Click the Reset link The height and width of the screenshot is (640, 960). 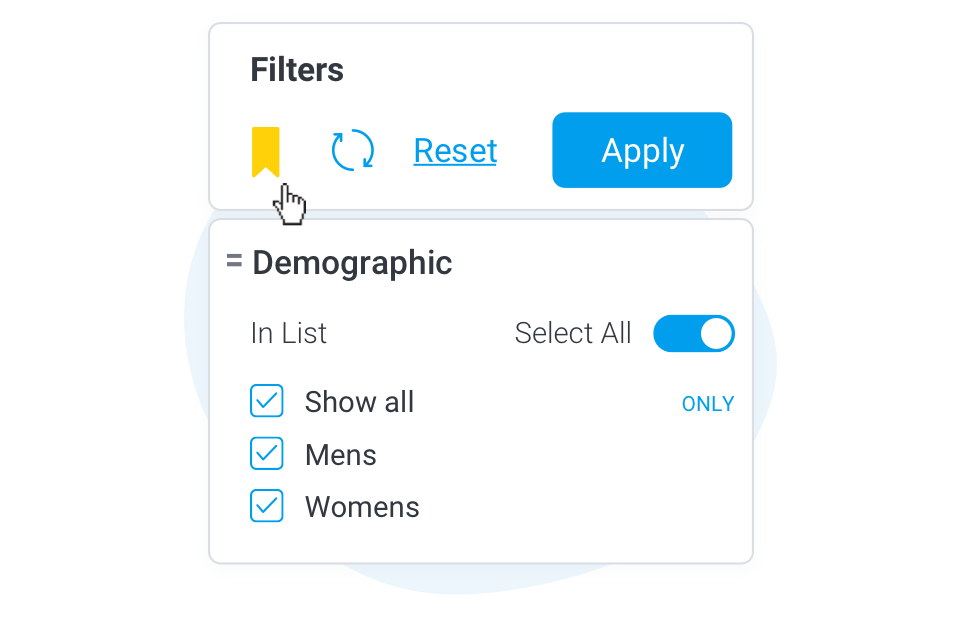(455, 151)
